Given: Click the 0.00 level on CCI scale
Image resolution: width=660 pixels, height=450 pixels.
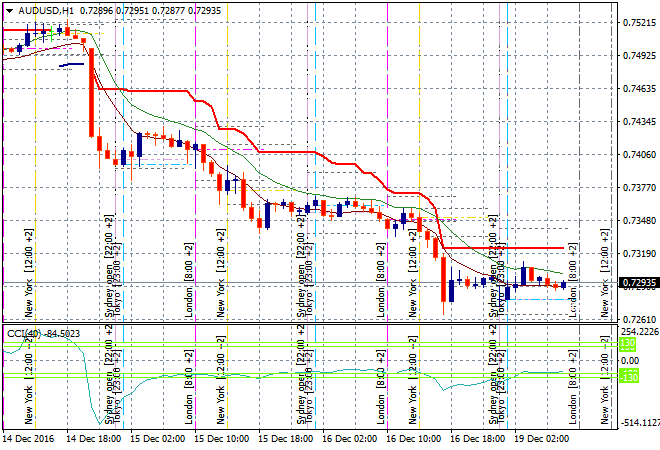Looking at the screenshot, I should pos(630,361).
